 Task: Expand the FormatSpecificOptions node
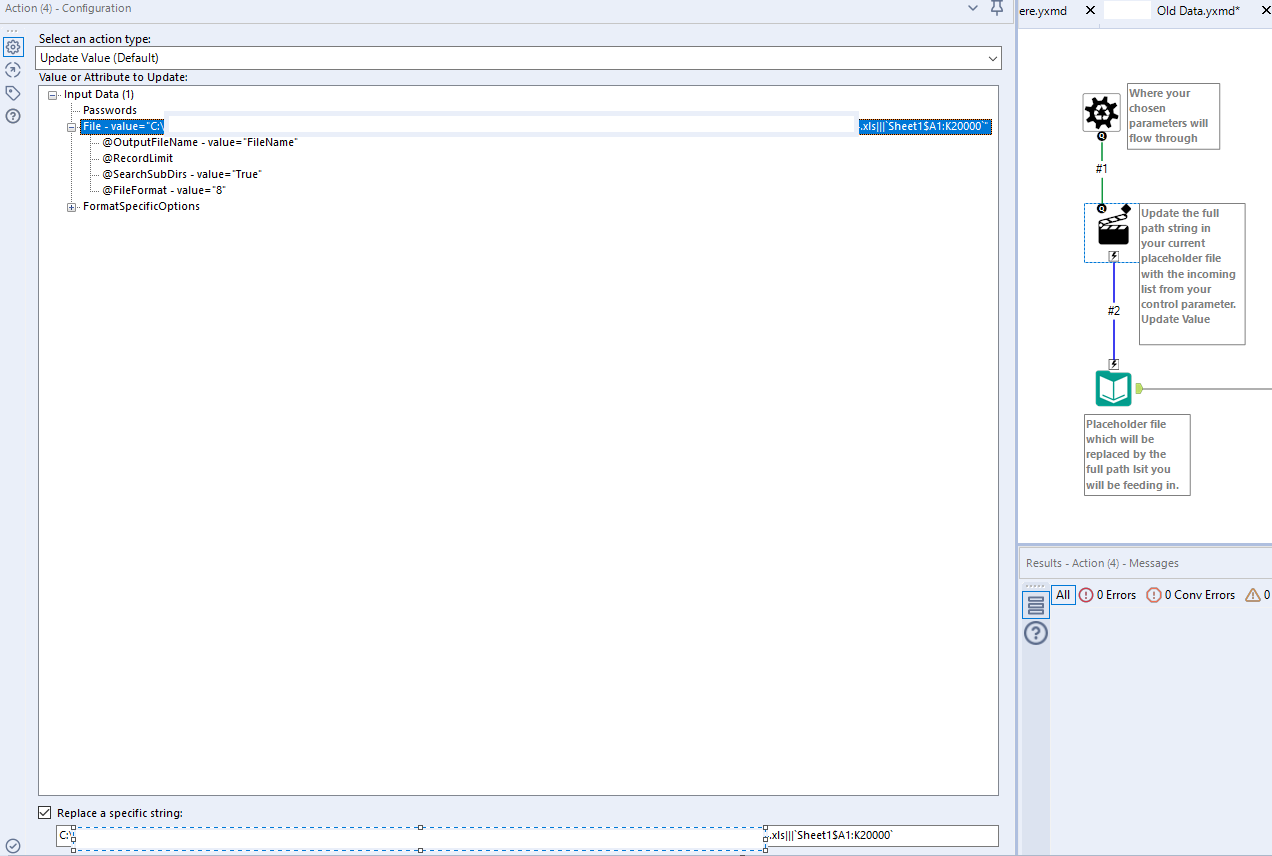tap(71, 206)
